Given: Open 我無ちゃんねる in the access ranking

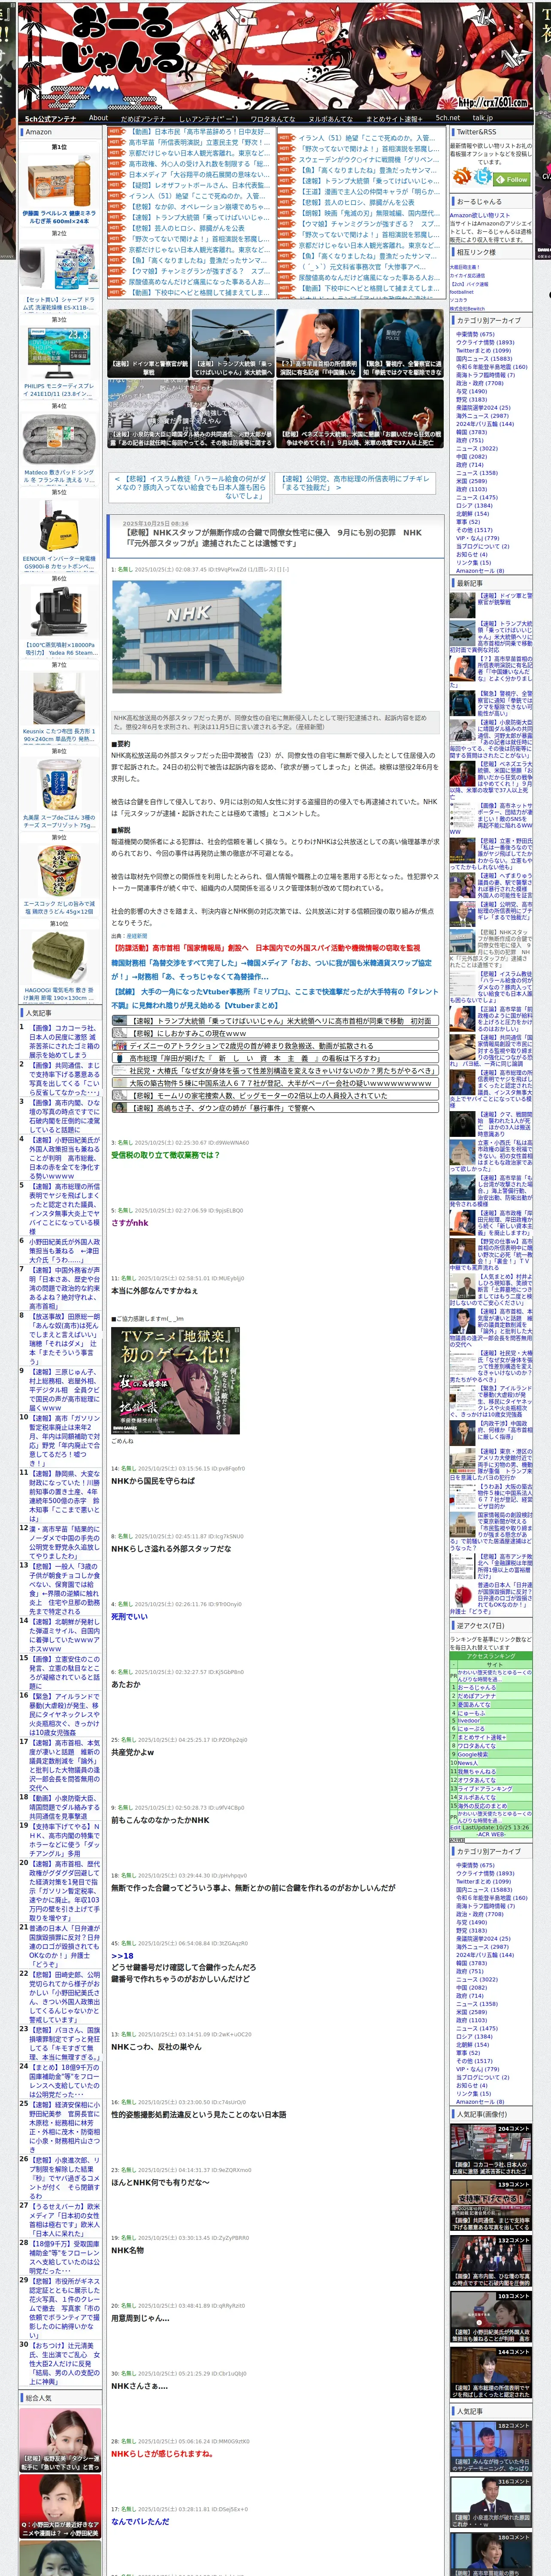Looking at the screenshot, I should [x=477, y=1772].
